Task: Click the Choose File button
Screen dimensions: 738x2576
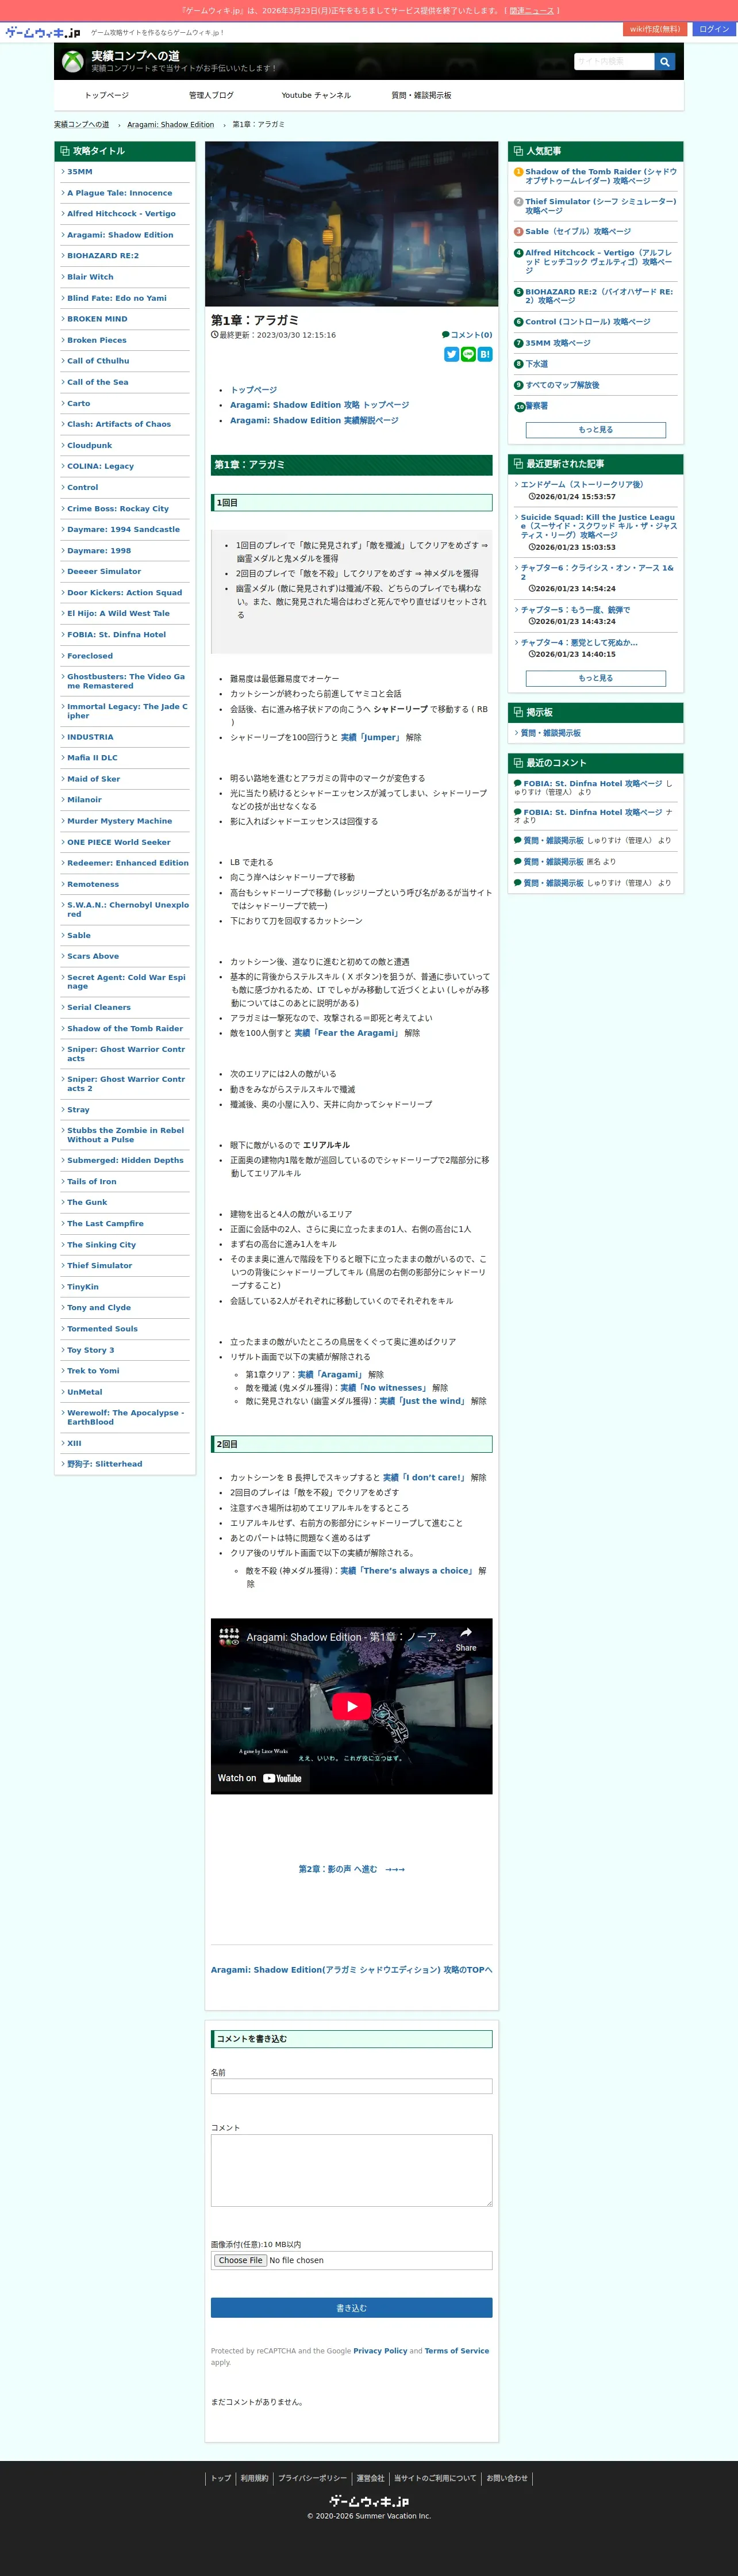Action: pyautogui.click(x=240, y=2260)
